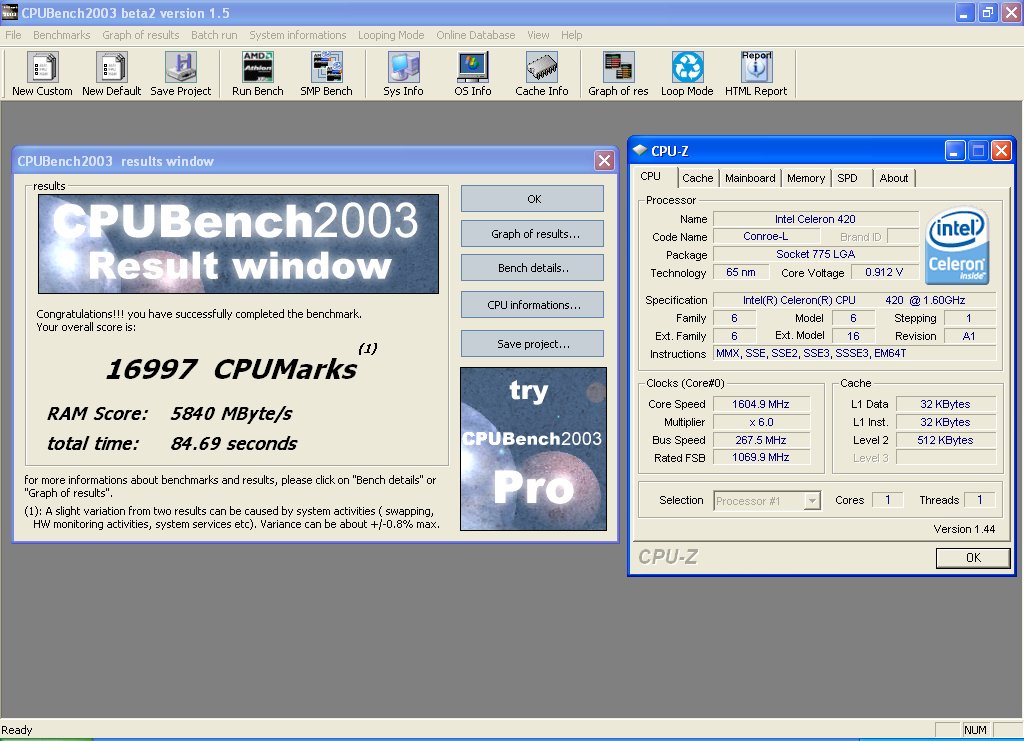1024x741 pixels.
Task: Click the Bus Speed value 267.5 MHz
Action: tap(761, 440)
